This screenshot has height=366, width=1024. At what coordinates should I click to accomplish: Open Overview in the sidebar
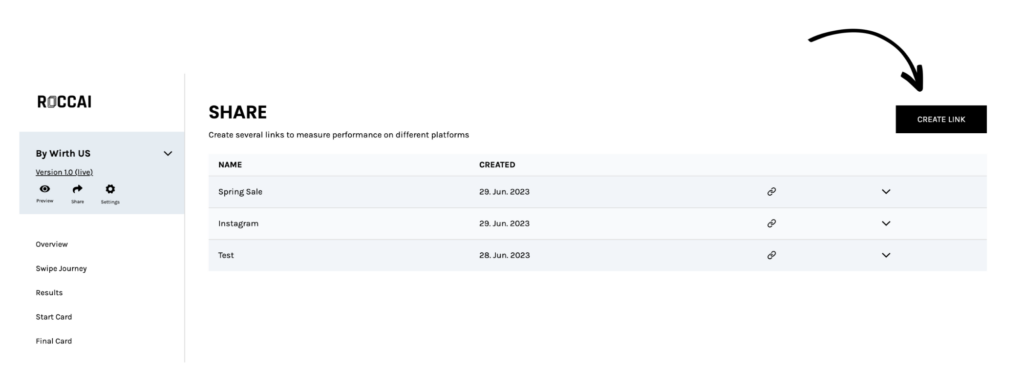(x=52, y=244)
